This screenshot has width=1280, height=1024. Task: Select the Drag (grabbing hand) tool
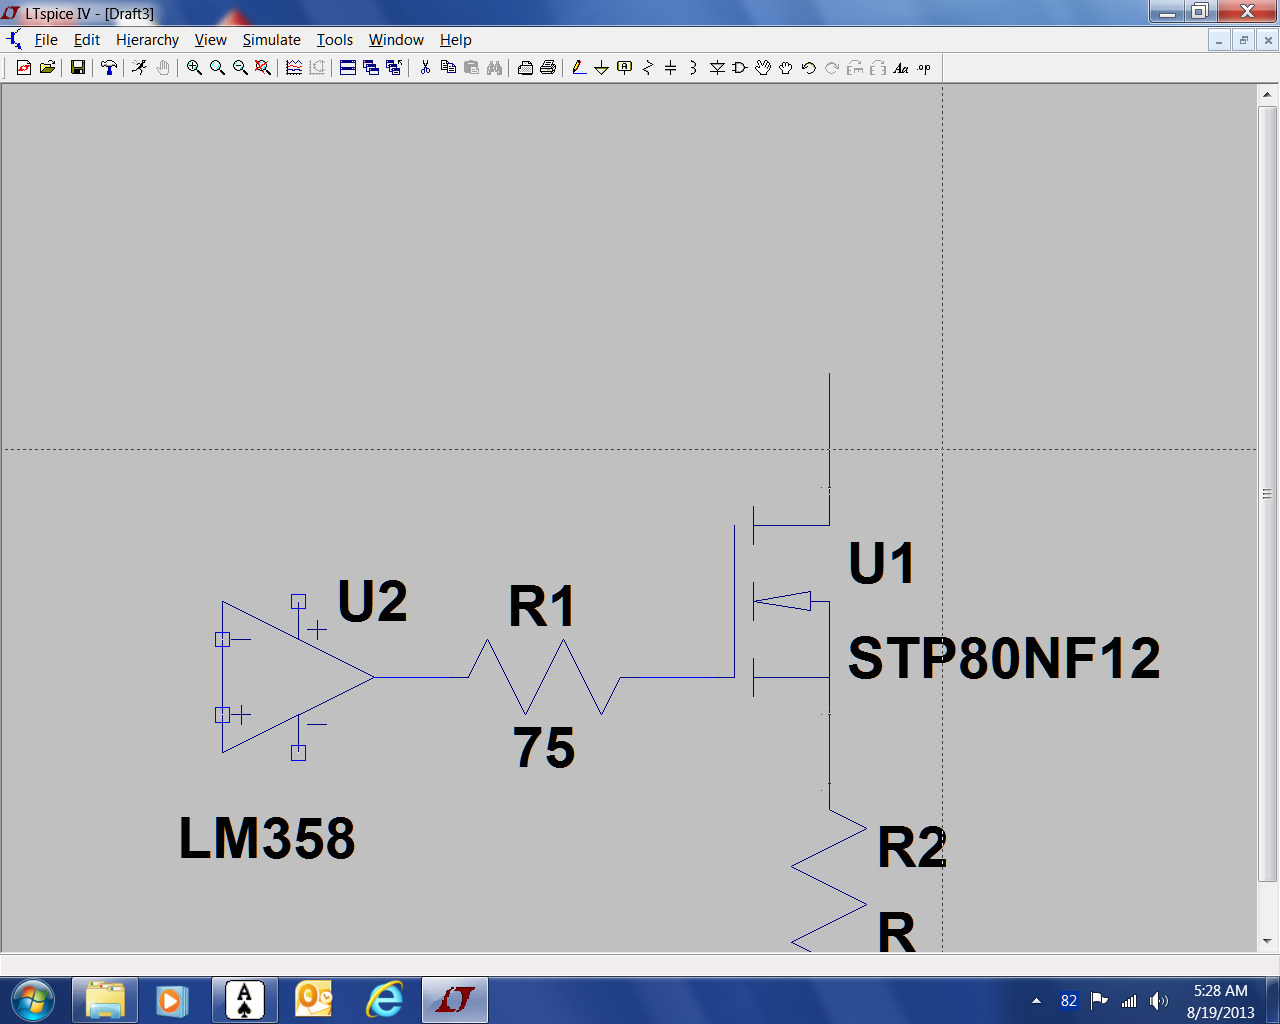pyautogui.click(x=786, y=68)
